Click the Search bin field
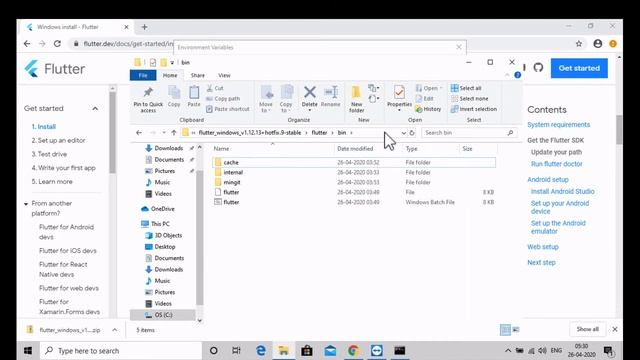Image resolution: width=640 pixels, height=360 pixels. pyautogui.click(x=469, y=133)
